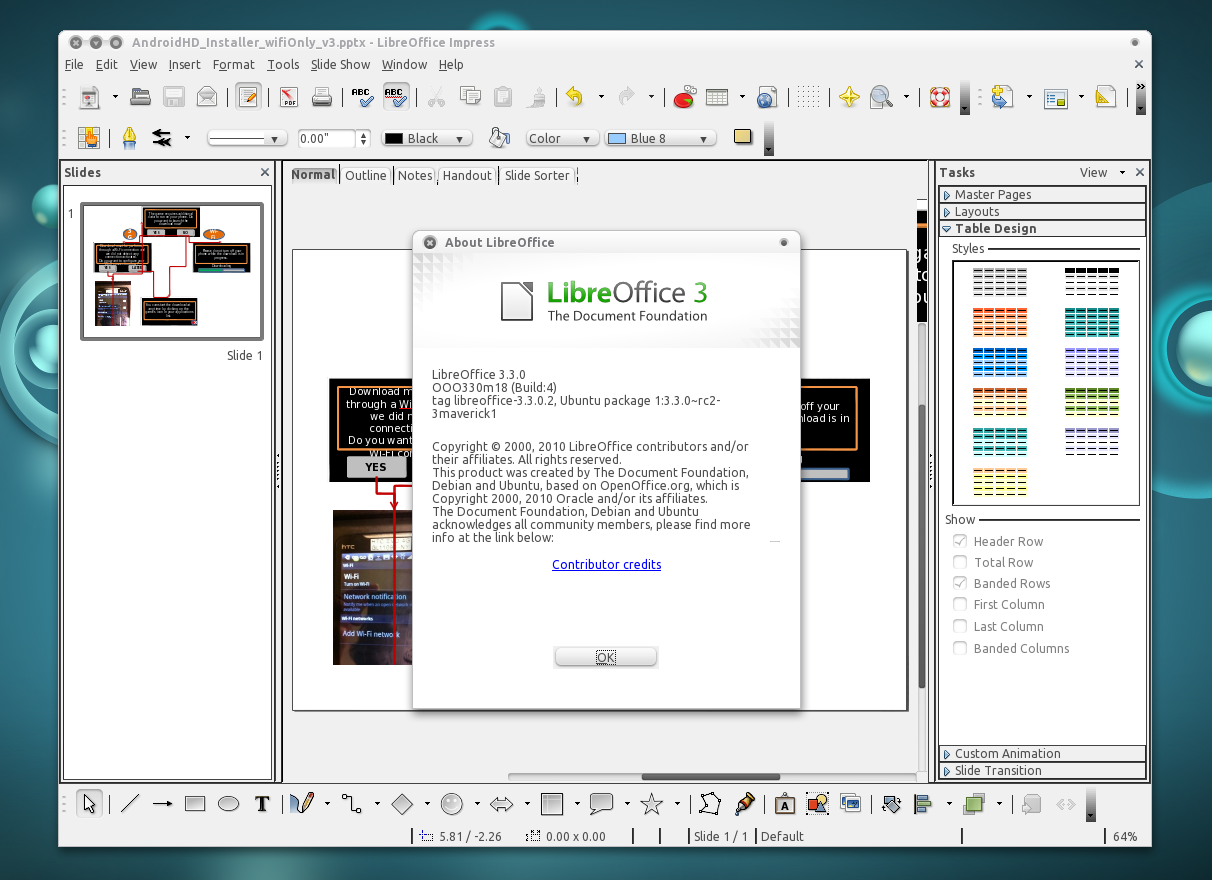
Task: Click the Contributor credits link
Action: click(606, 564)
